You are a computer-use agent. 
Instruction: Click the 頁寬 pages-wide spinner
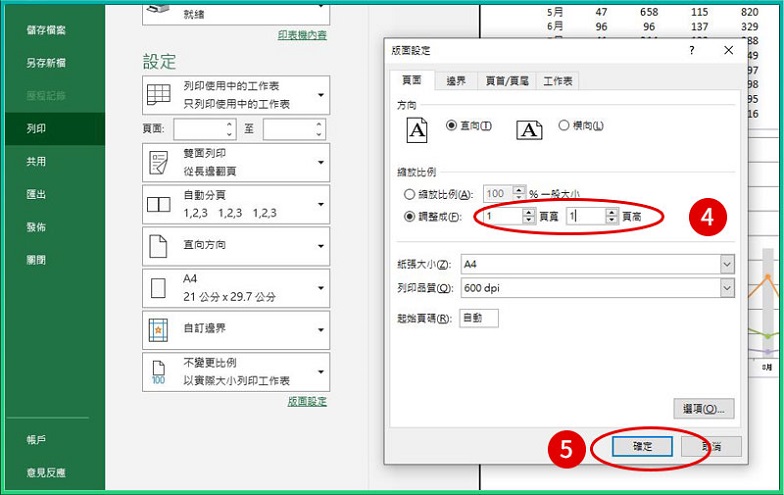[528, 216]
